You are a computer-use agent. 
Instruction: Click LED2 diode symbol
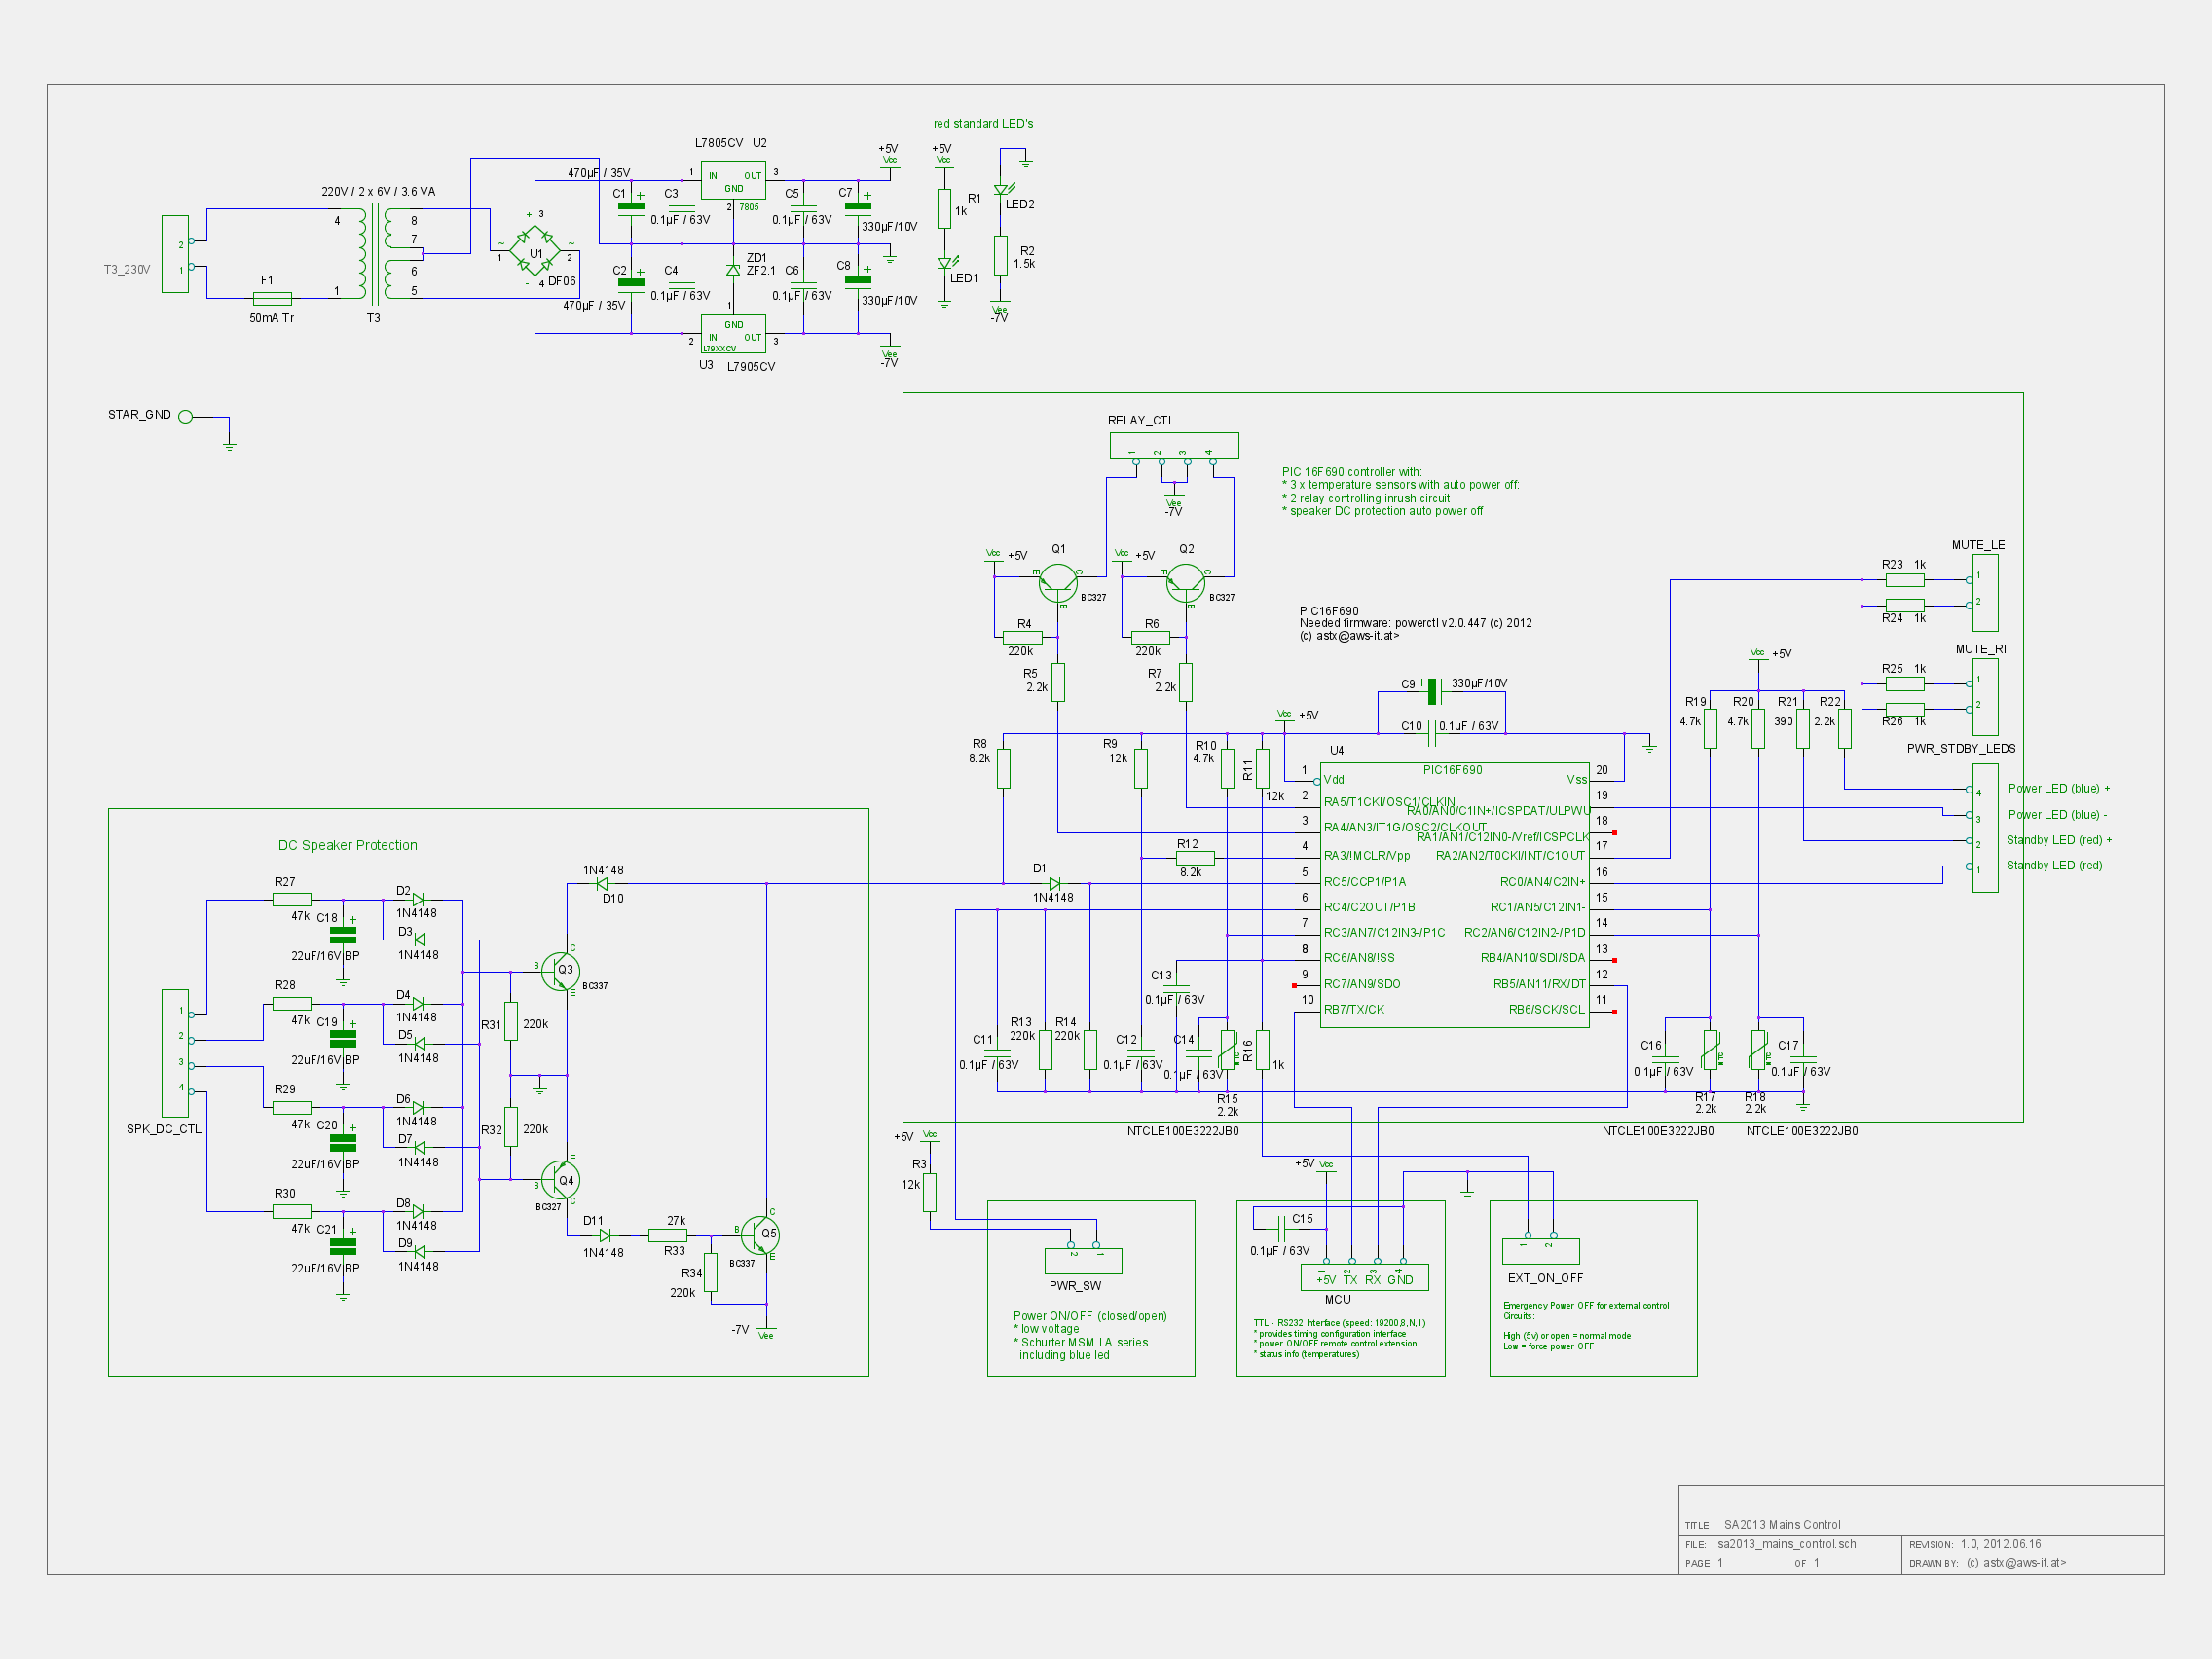click(1001, 190)
